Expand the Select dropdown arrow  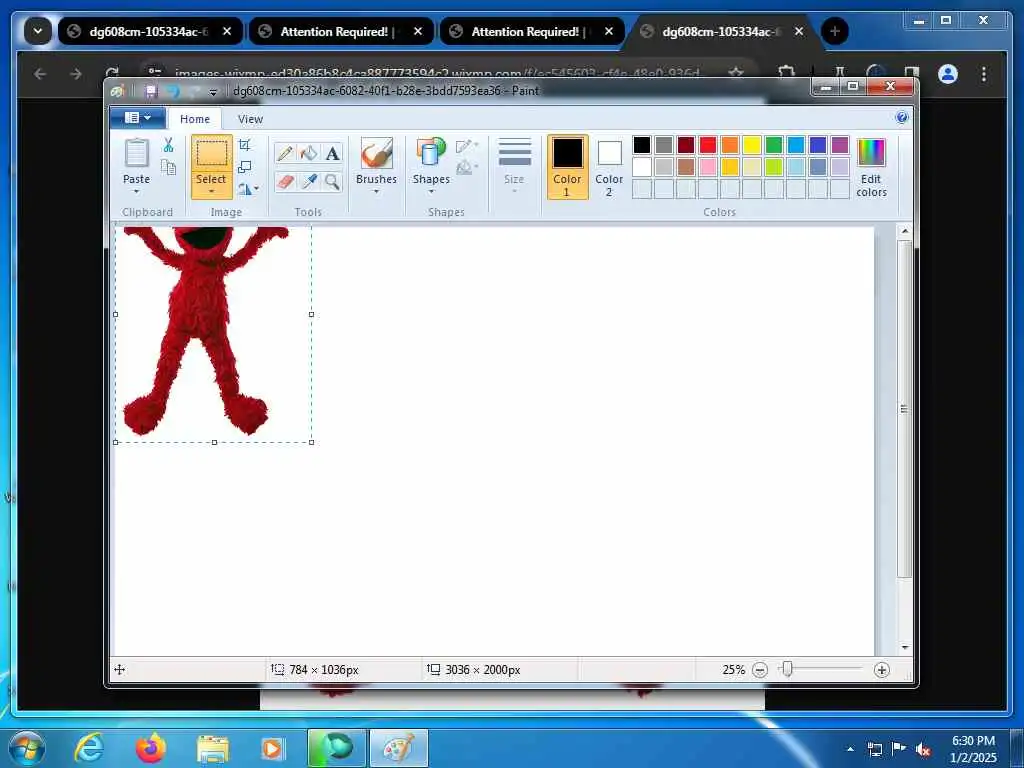[x=212, y=191]
